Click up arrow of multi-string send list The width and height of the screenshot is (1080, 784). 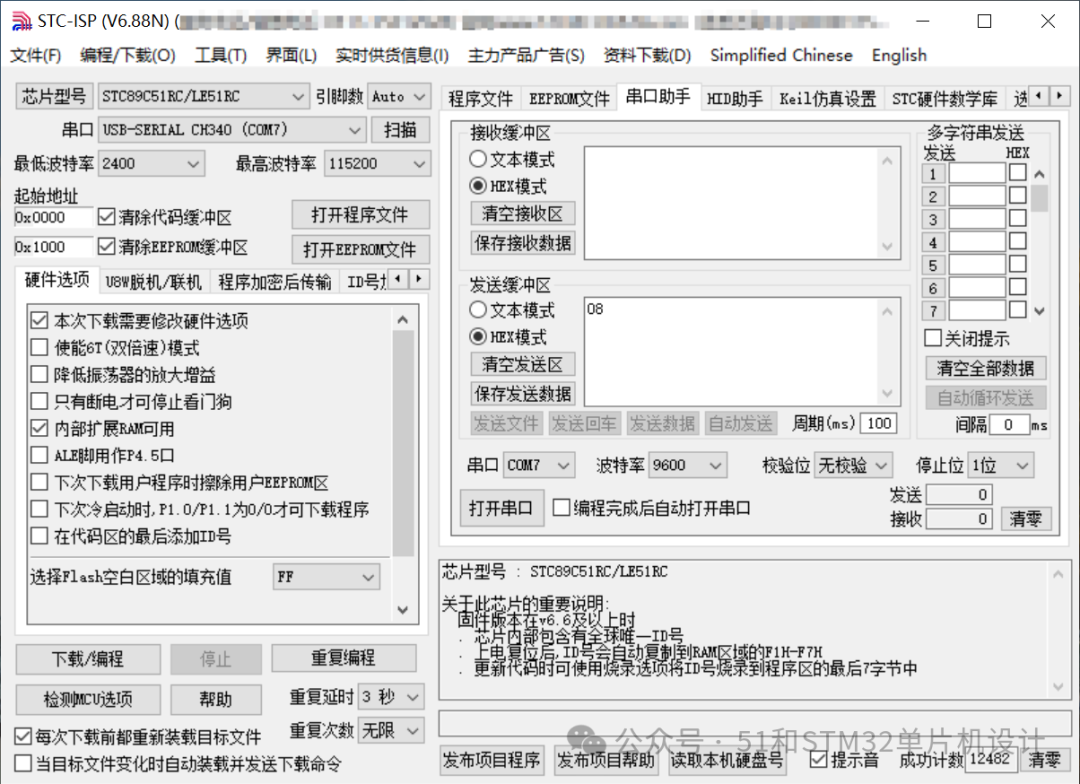click(1039, 174)
